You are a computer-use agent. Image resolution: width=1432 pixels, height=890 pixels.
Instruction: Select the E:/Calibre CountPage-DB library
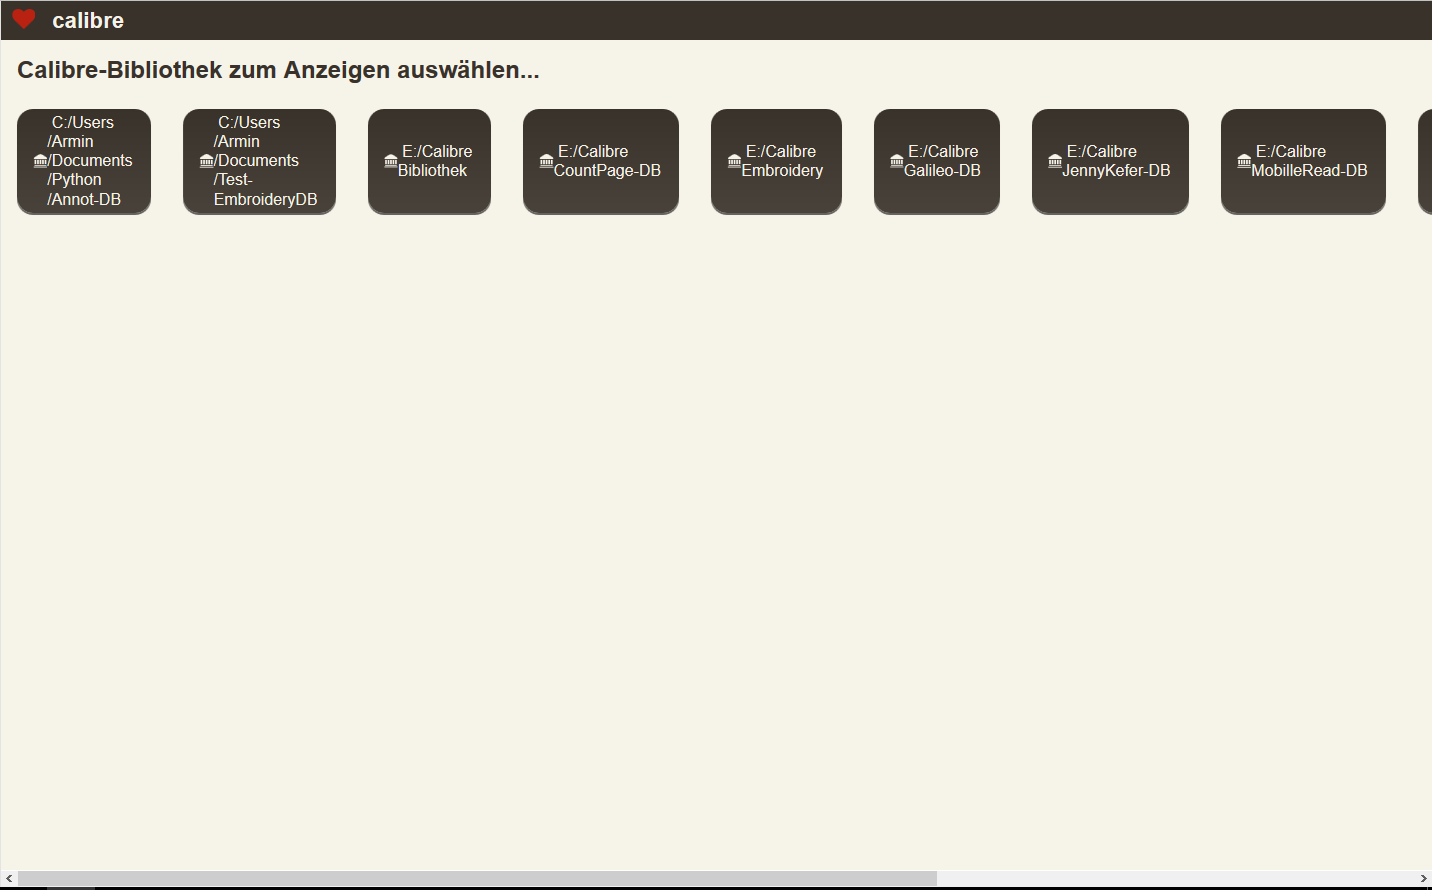[x=601, y=161]
